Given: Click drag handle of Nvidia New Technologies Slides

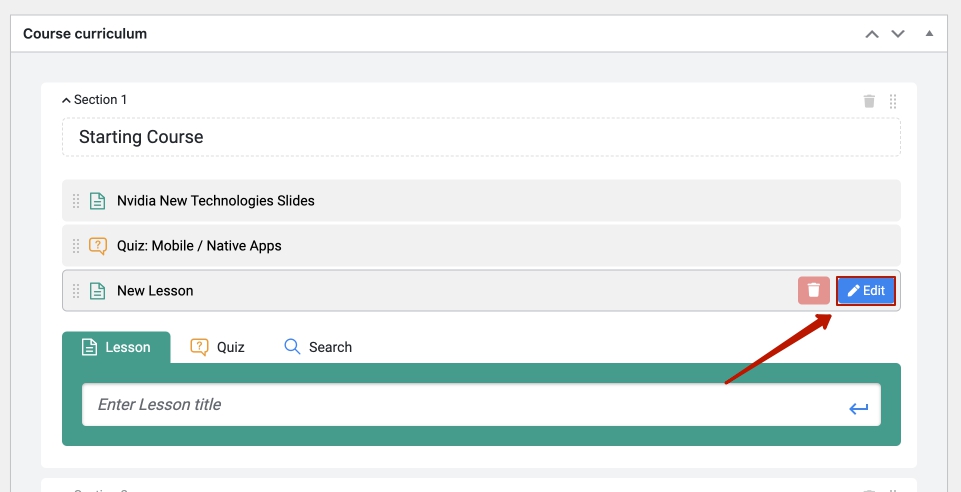Looking at the screenshot, I should tap(76, 201).
